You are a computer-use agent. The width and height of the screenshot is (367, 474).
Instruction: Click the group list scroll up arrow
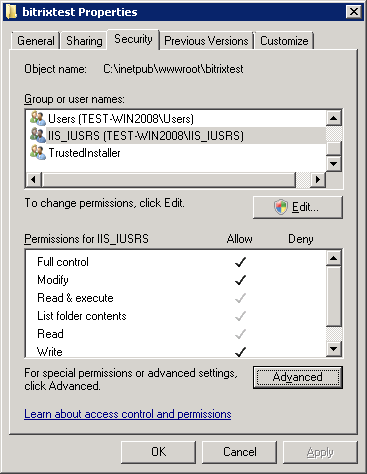333,118
